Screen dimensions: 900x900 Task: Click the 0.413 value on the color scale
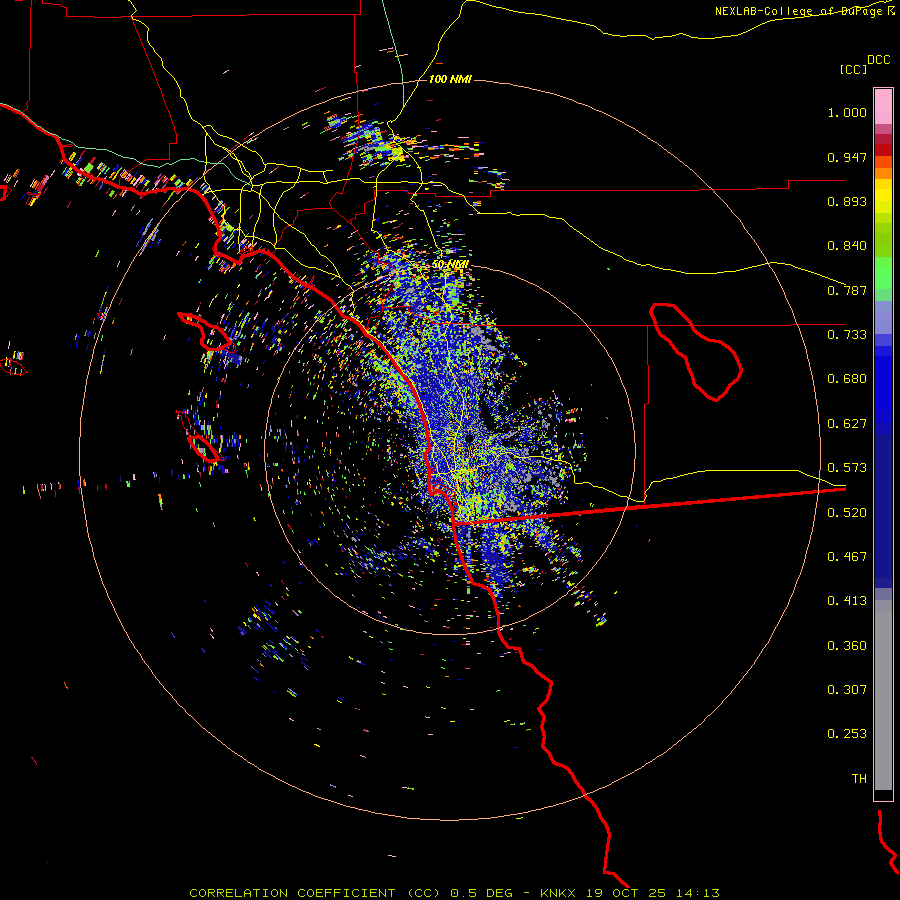tap(847, 601)
